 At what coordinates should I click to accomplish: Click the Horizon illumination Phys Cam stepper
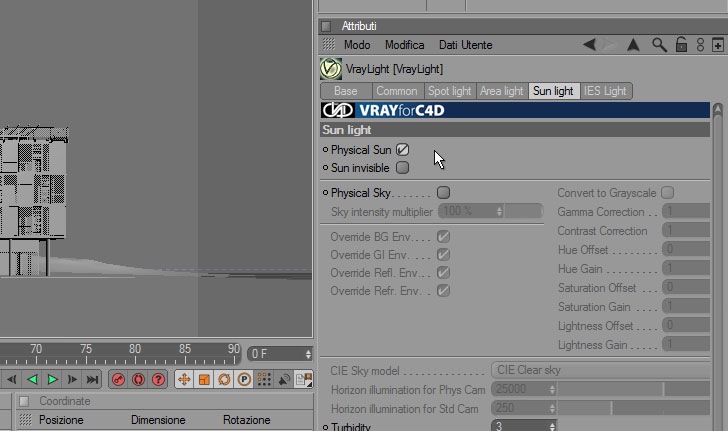click(552, 389)
